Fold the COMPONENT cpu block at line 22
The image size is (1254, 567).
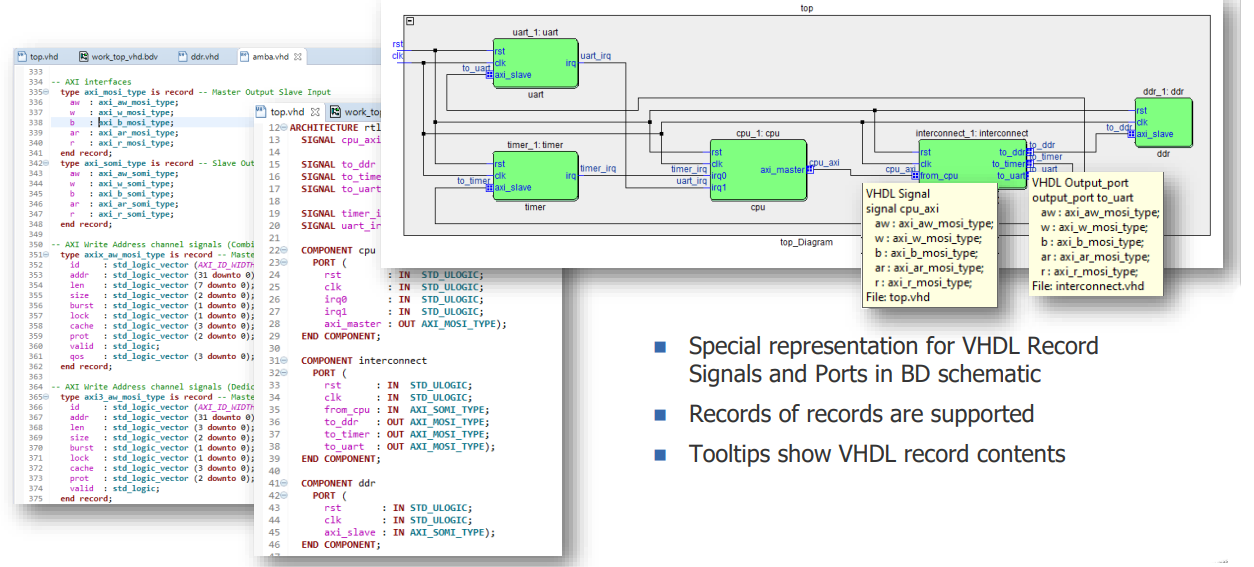pos(283,249)
